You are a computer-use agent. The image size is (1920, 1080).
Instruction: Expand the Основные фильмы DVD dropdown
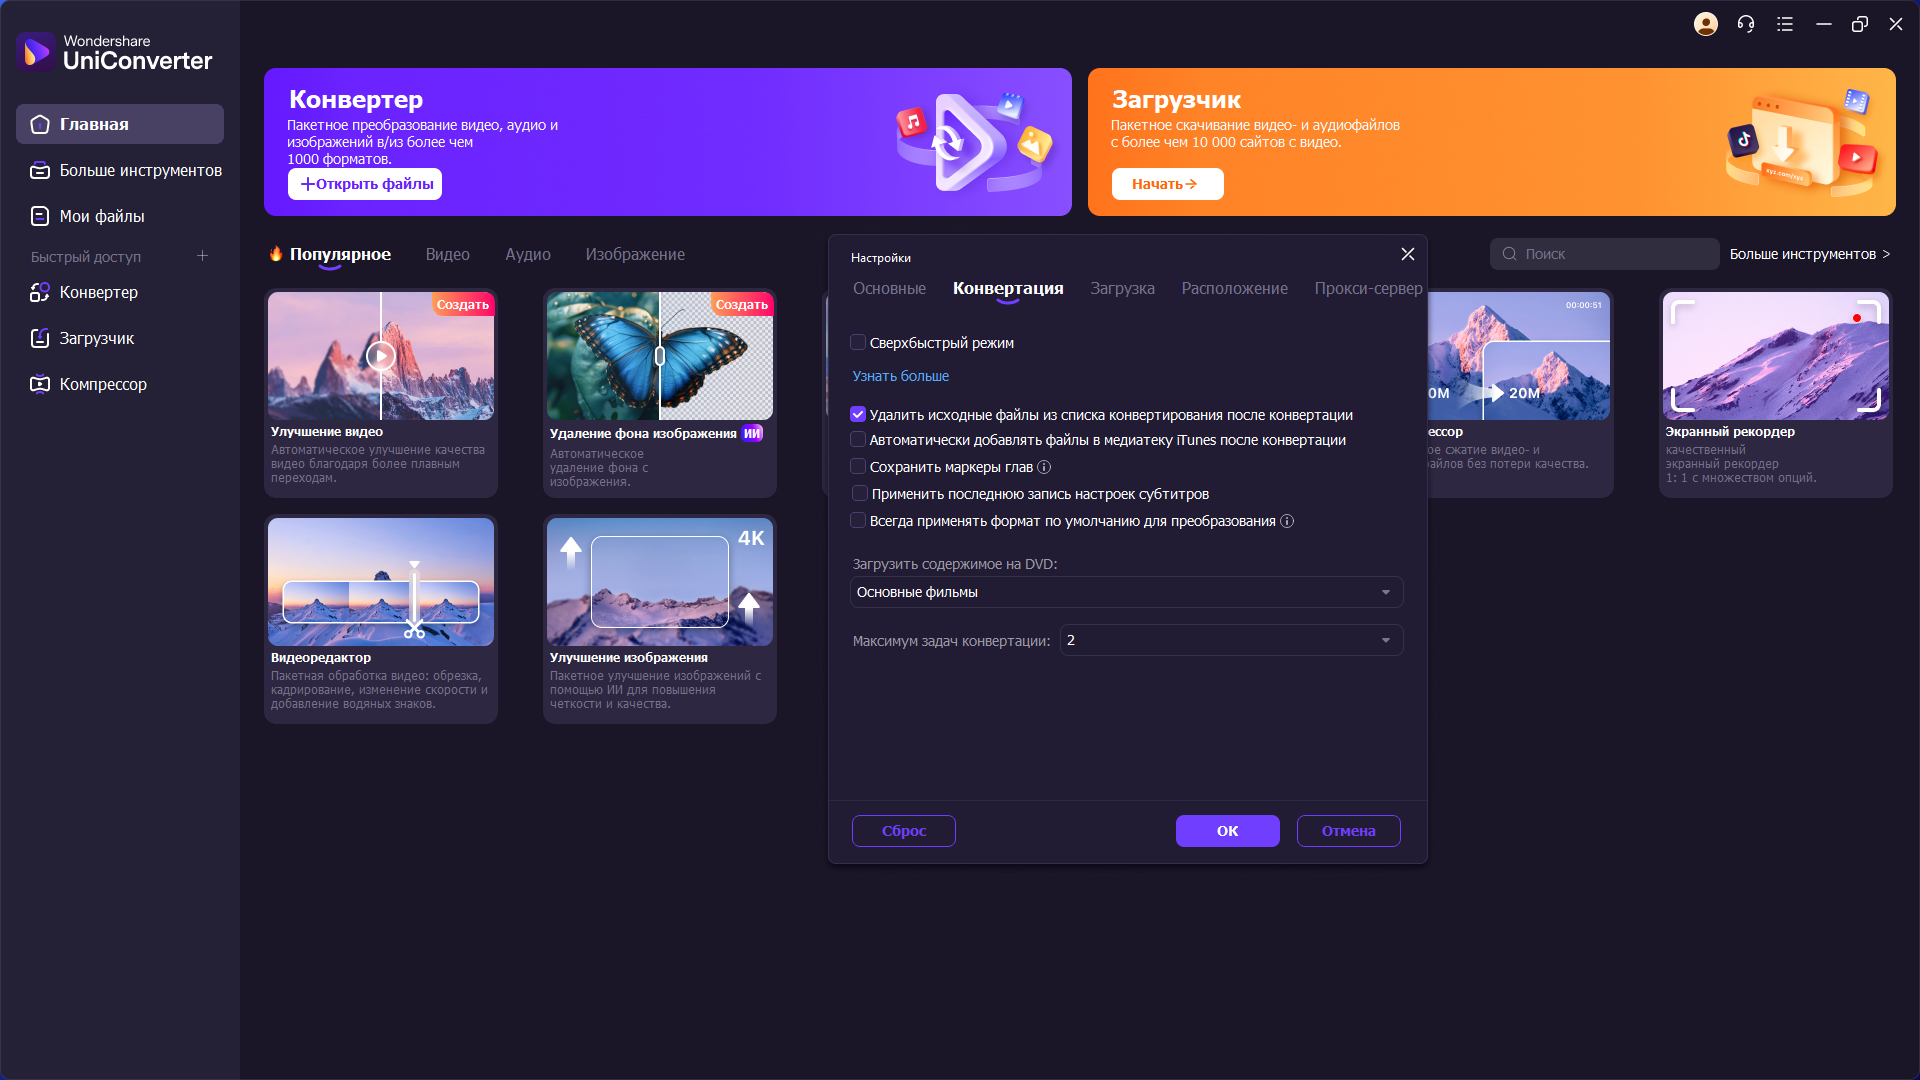coord(1127,592)
